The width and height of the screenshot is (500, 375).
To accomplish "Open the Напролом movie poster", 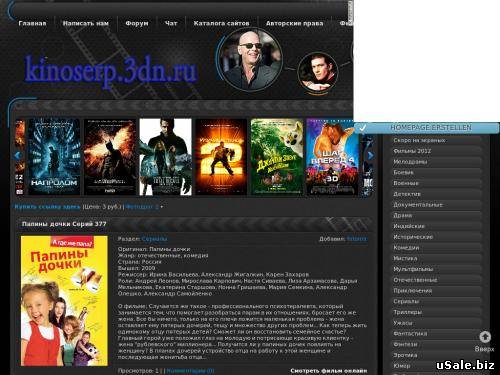I will tap(54, 157).
